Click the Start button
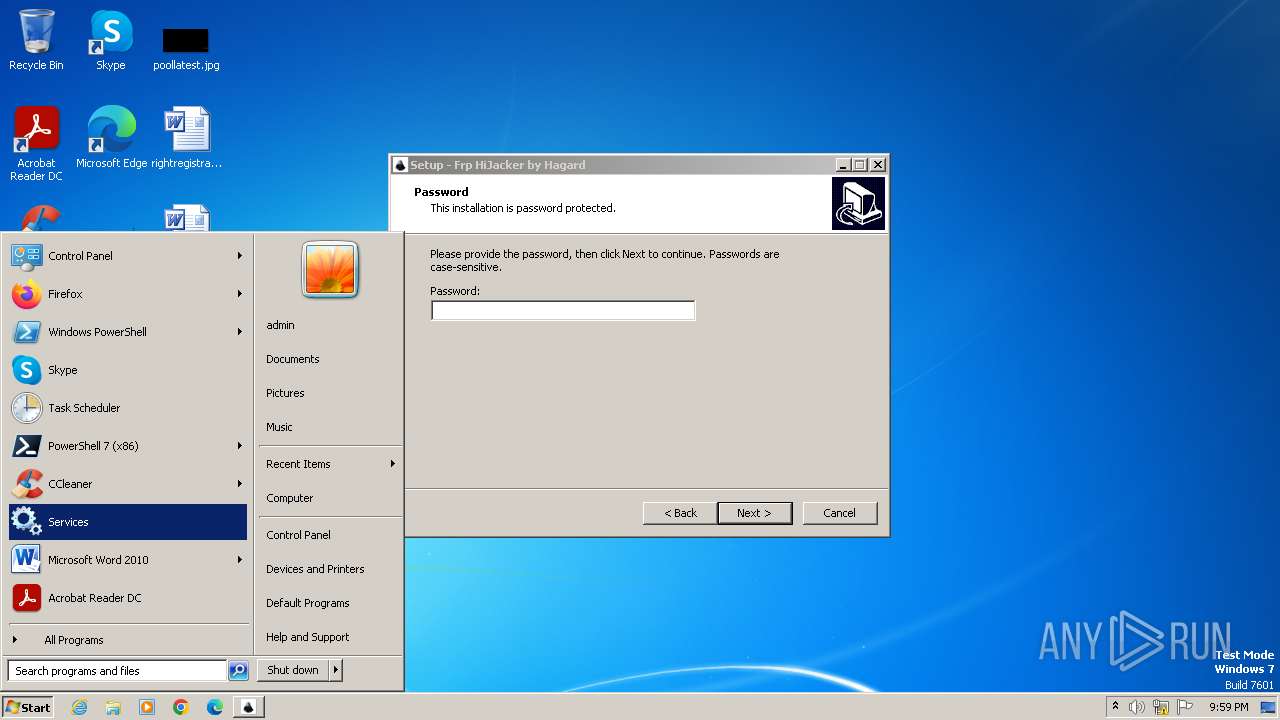The width and height of the screenshot is (1280, 720). 28,707
